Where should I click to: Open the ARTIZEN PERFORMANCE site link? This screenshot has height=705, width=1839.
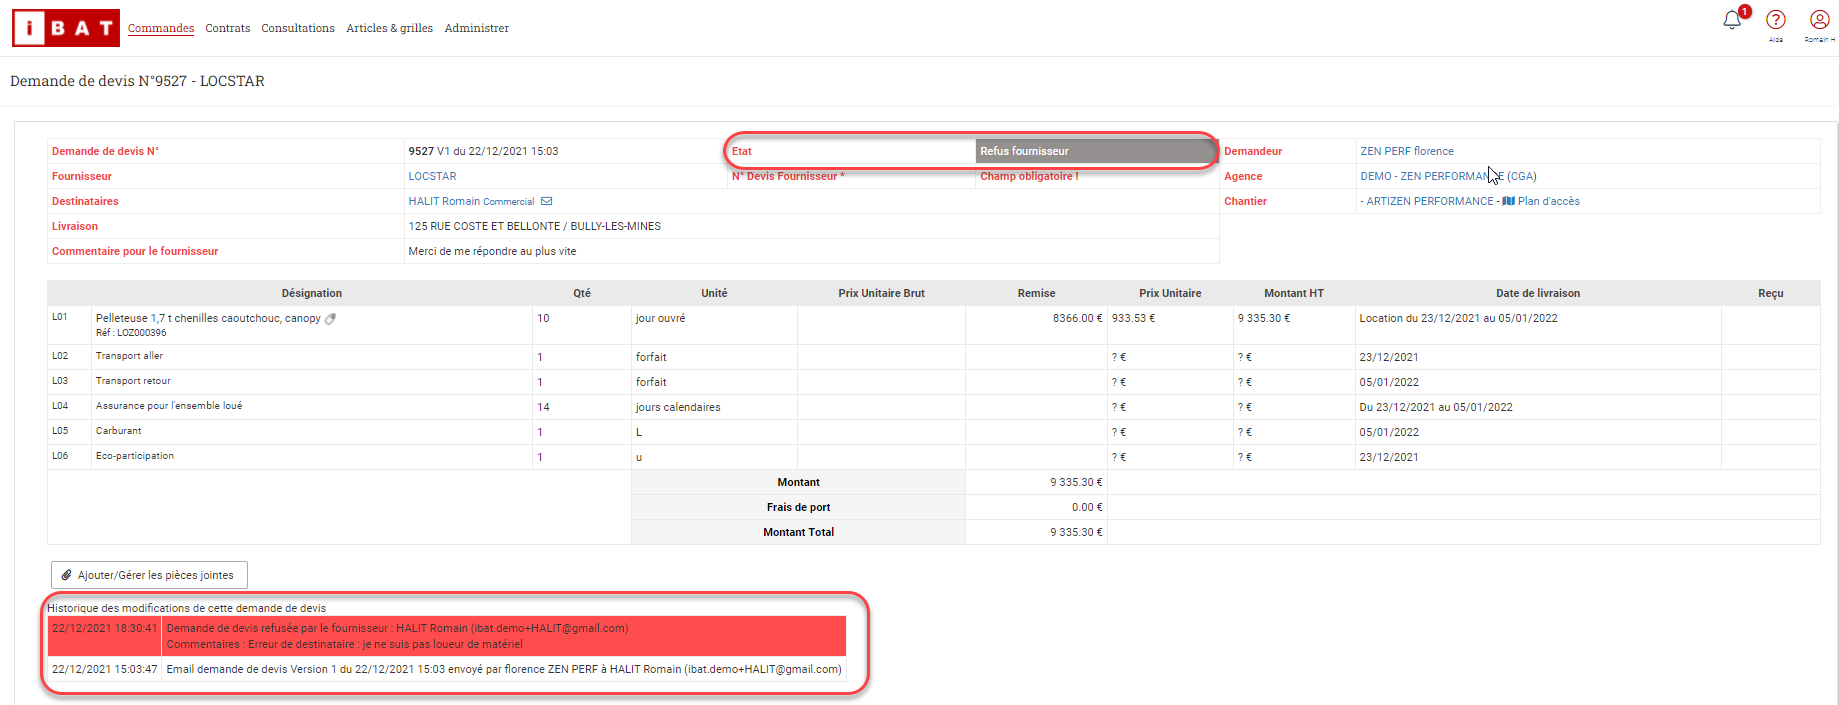1430,201
